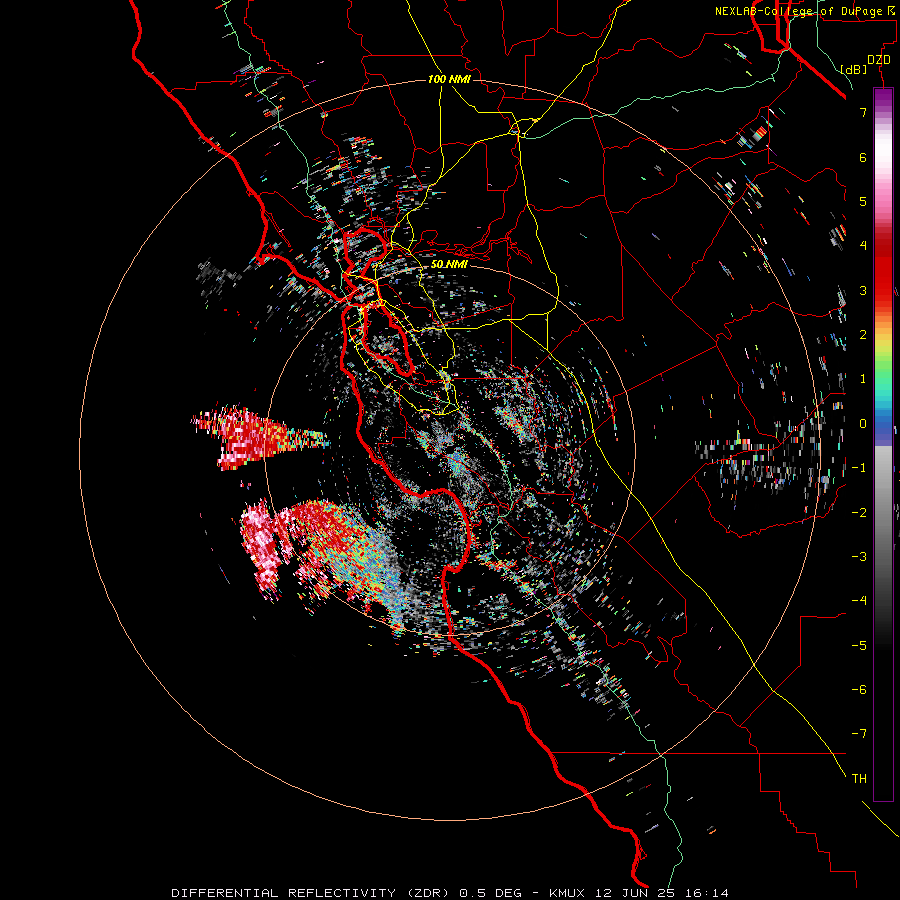Select the 1 value on the color scale

coord(863,379)
